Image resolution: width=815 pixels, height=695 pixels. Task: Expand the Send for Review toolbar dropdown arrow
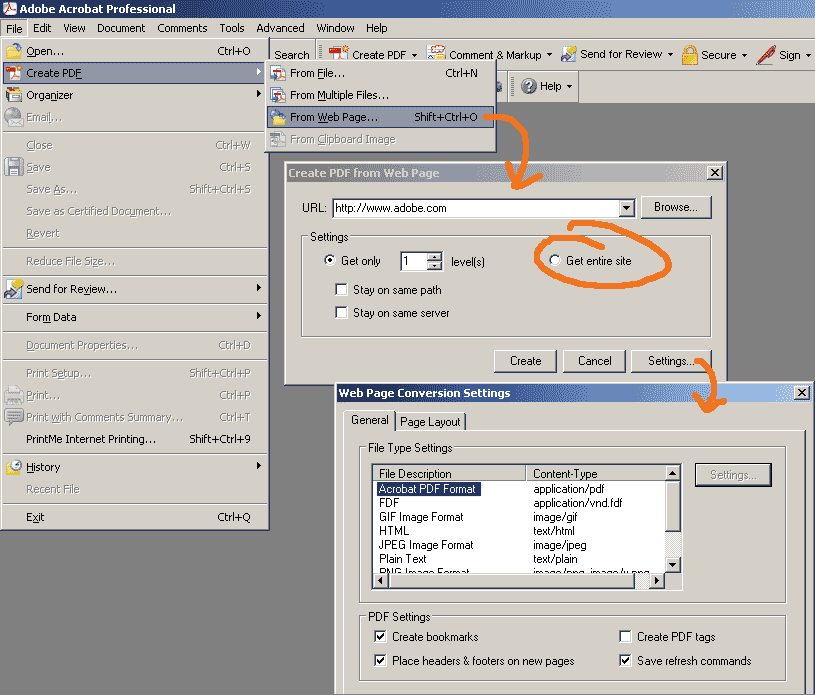pyautogui.click(x=670, y=54)
